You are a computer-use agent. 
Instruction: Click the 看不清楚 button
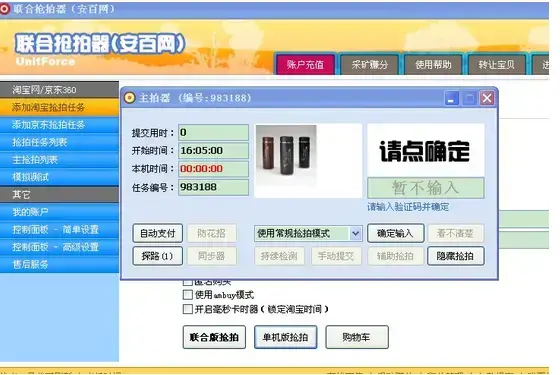(x=455, y=233)
